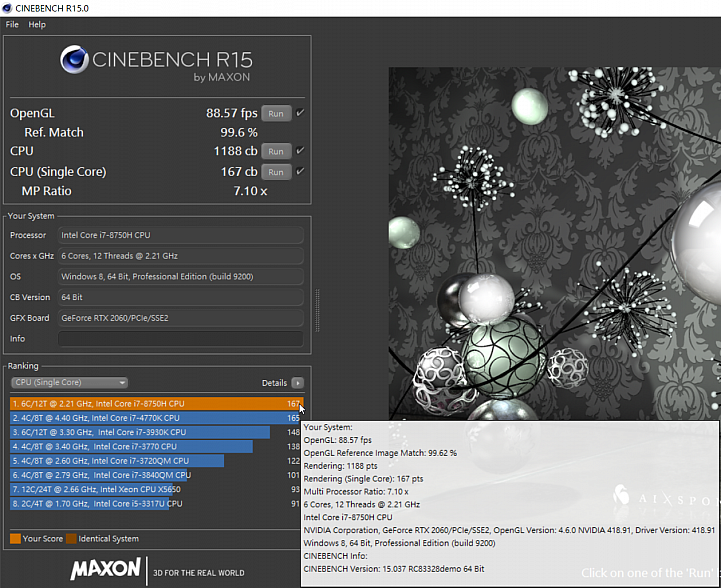Select ranking row 8 i5-3317U CPU

coord(155,503)
